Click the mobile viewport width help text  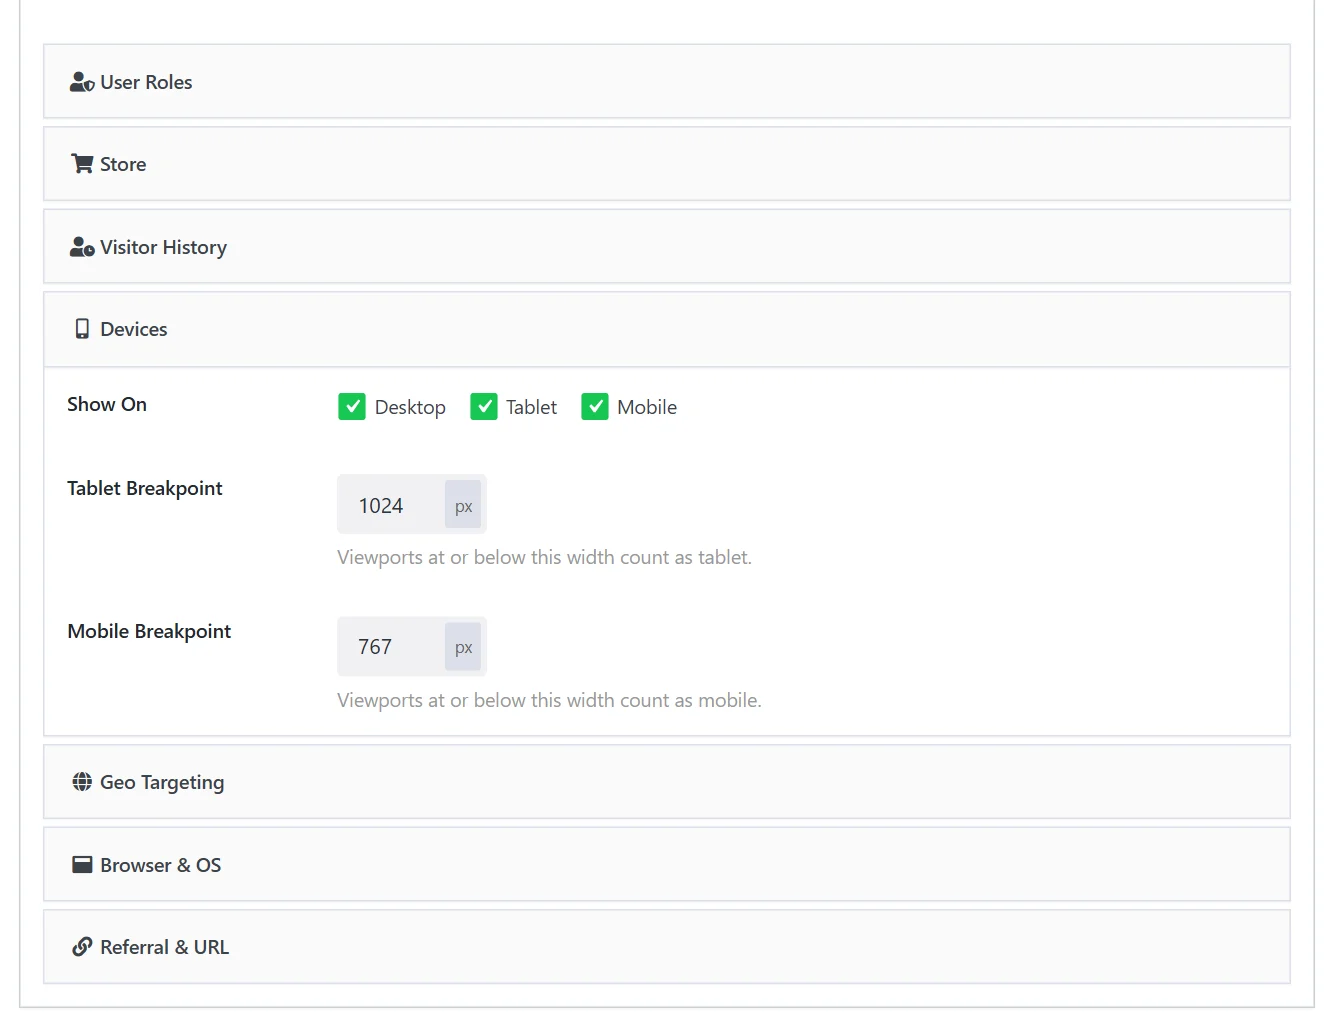tap(549, 700)
